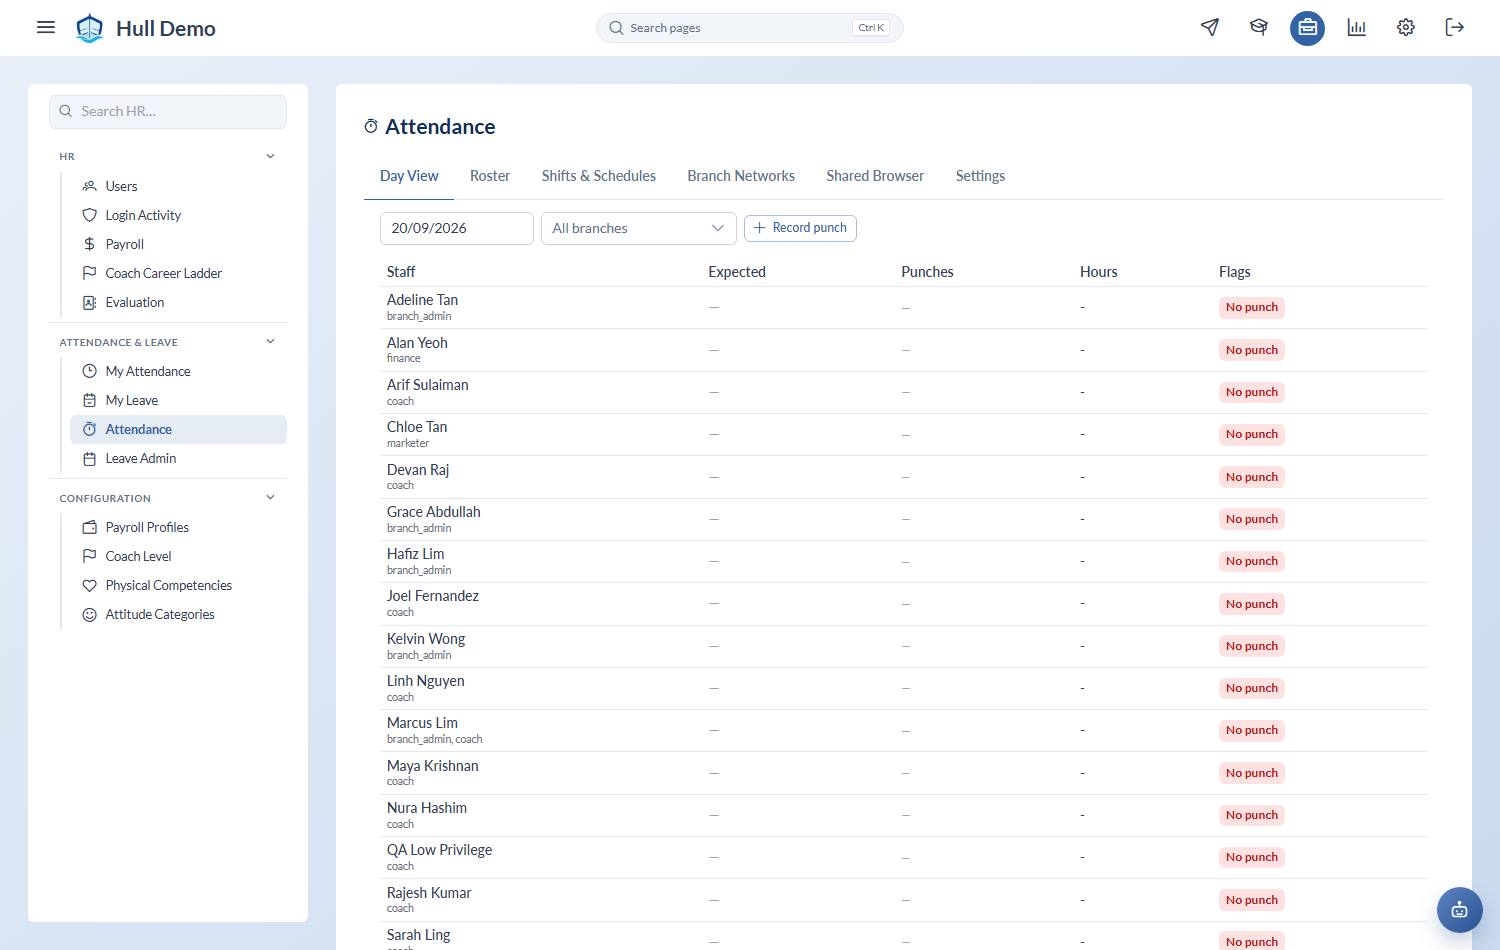This screenshot has width=1500, height=950.
Task: Click the My Leave calendar icon
Action: pyautogui.click(x=89, y=400)
